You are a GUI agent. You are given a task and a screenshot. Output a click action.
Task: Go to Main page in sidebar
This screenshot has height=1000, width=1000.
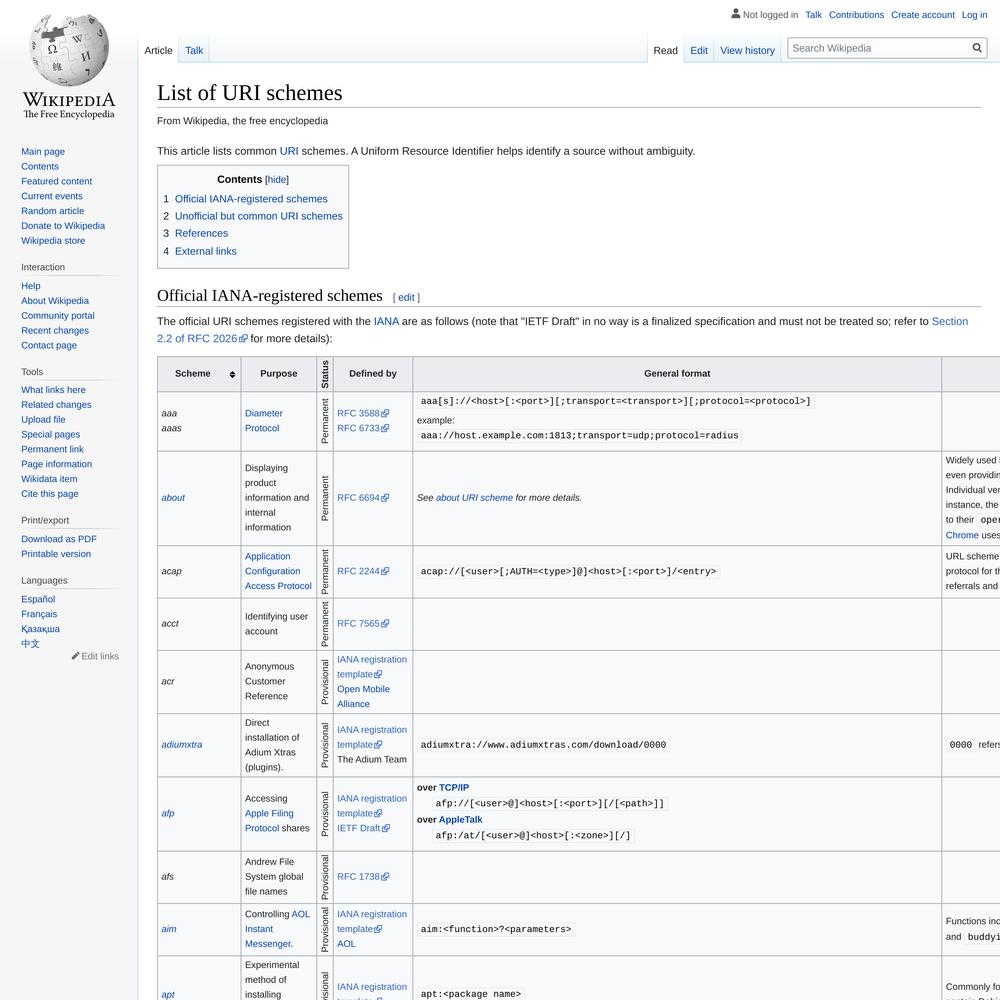43,151
